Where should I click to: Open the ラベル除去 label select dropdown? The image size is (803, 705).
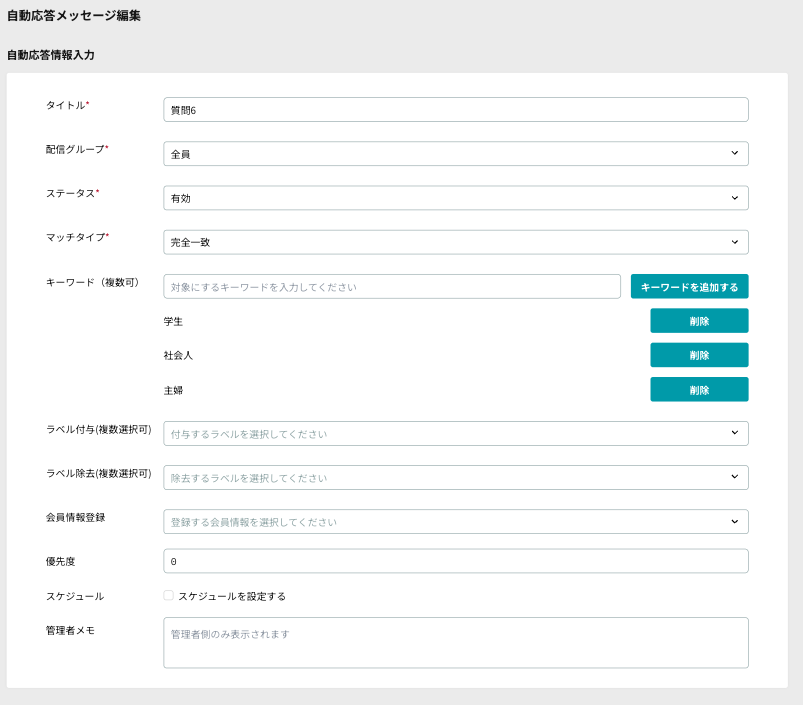click(x=455, y=477)
